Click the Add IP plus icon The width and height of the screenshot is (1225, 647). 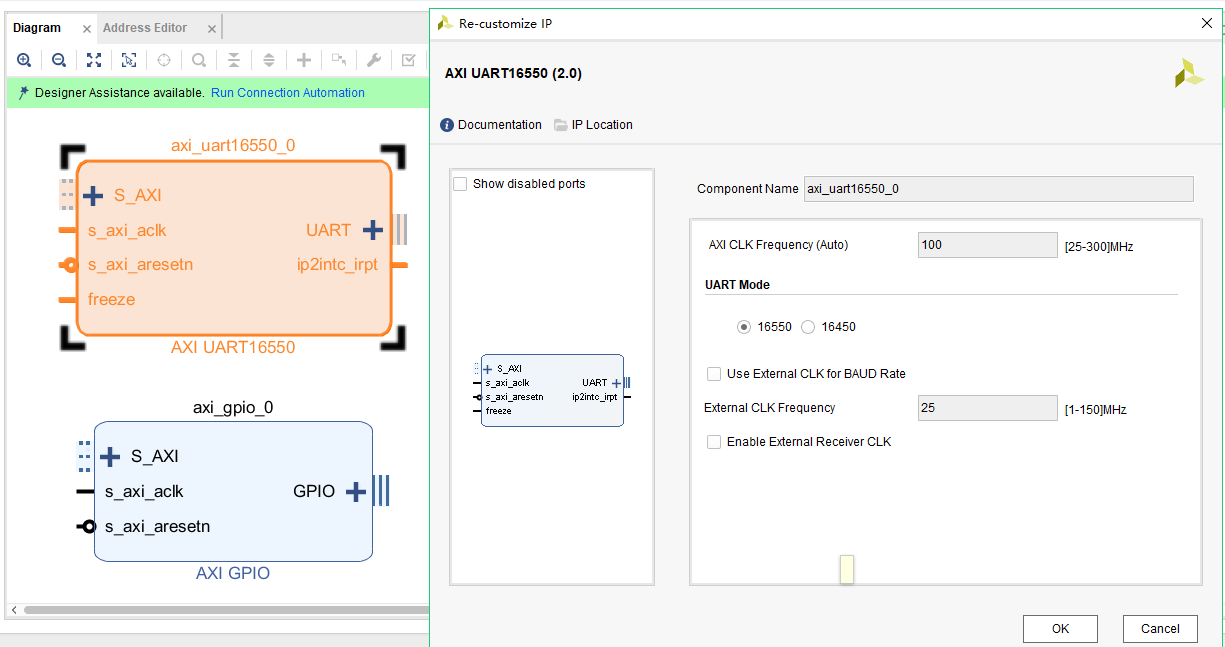pyautogui.click(x=304, y=60)
